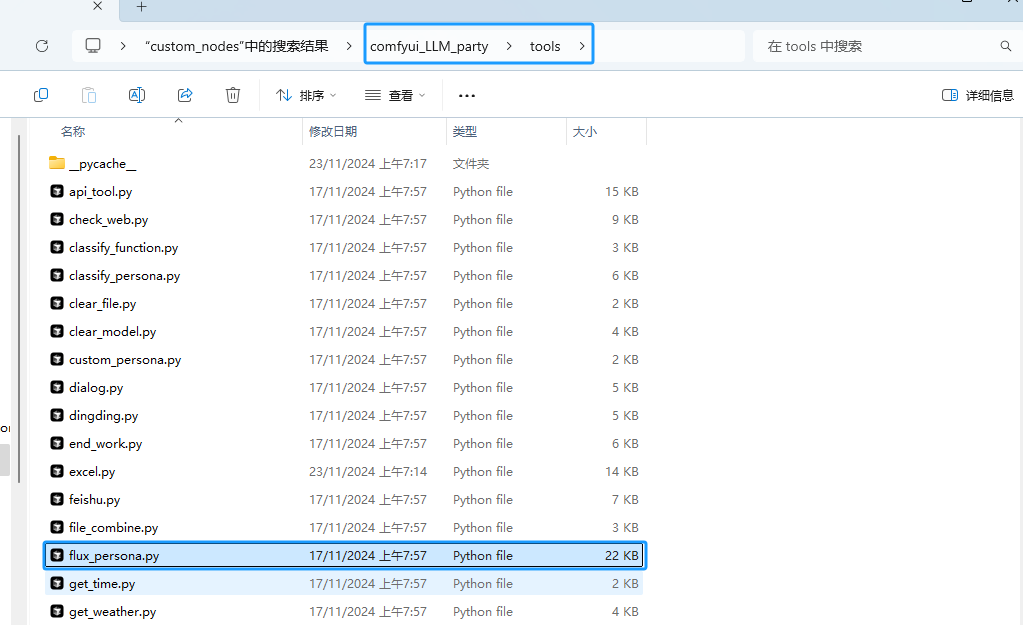Click the flux_persona.py file icon
The width and height of the screenshot is (1023, 625).
point(57,555)
